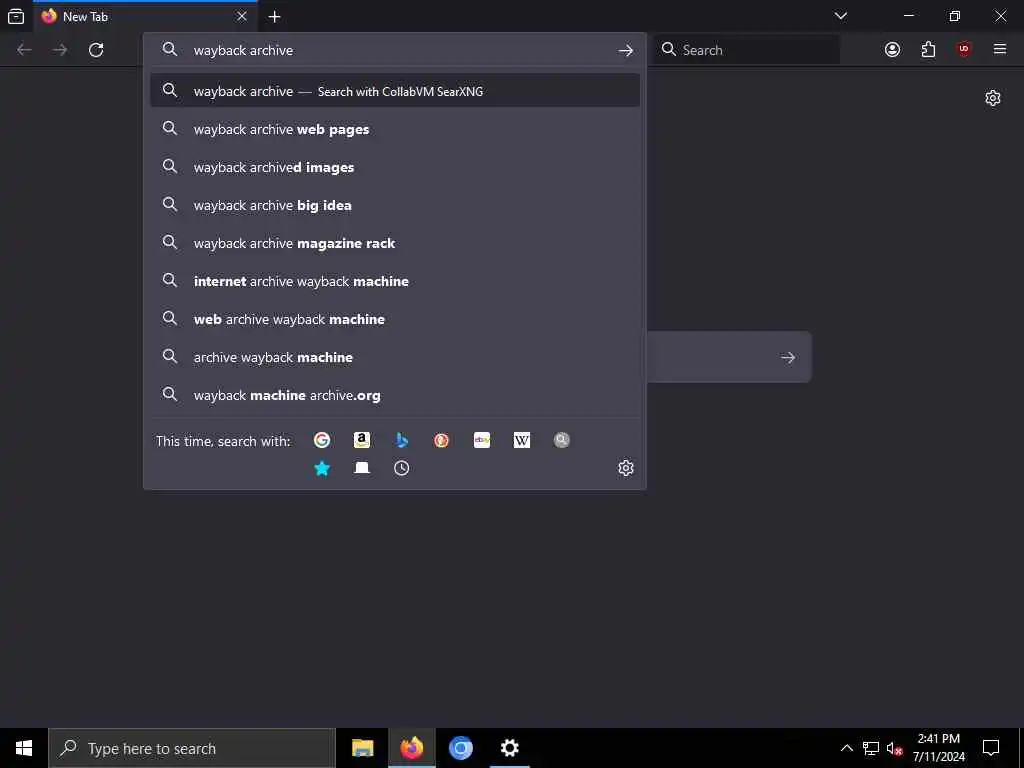Search this time with eBay
This screenshot has height=768, width=1024.
pyautogui.click(x=482, y=440)
